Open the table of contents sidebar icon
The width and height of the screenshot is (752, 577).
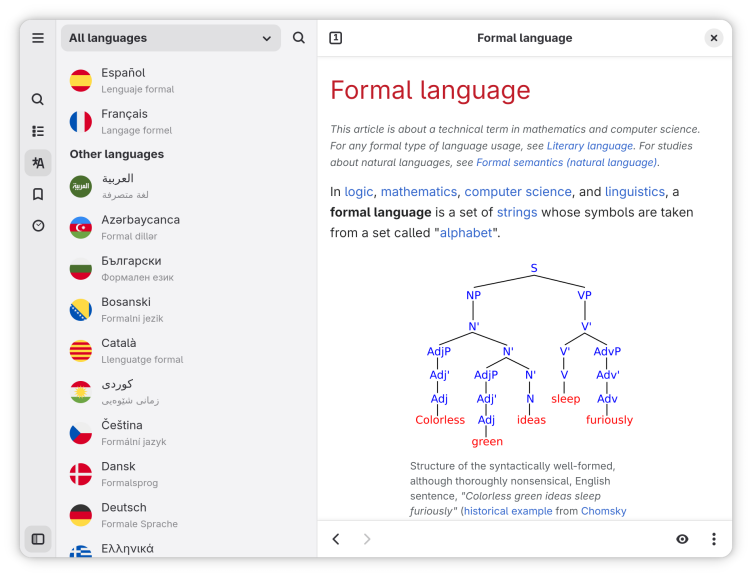[38, 131]
